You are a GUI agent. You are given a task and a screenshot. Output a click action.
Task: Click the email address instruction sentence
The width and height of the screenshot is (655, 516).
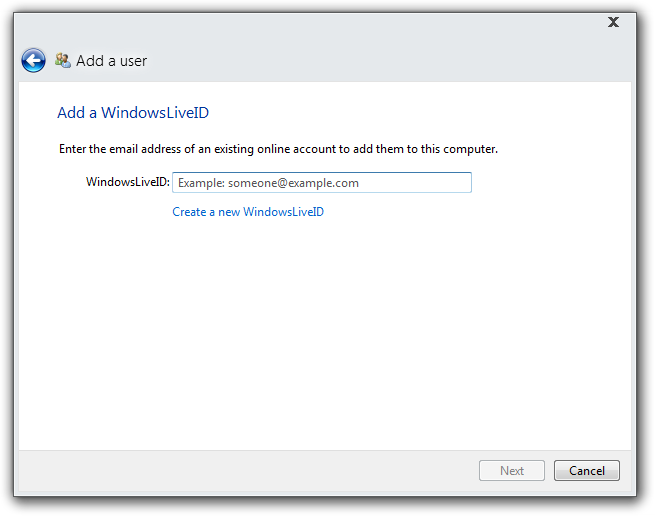click(278, 149)
